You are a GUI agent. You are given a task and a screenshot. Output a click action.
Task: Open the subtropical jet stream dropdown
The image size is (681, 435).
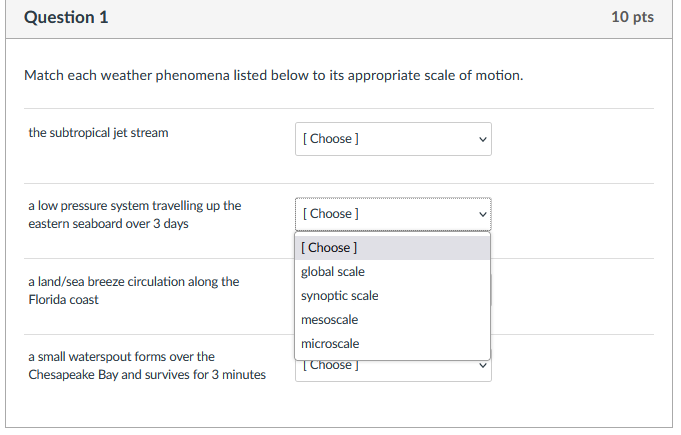click(x=392, y=139)
